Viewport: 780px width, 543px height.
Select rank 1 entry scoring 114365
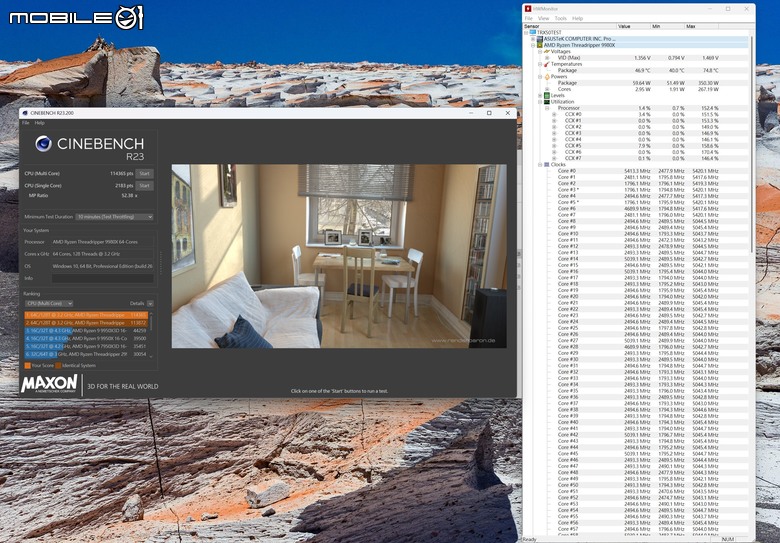(x=86, y=315)
